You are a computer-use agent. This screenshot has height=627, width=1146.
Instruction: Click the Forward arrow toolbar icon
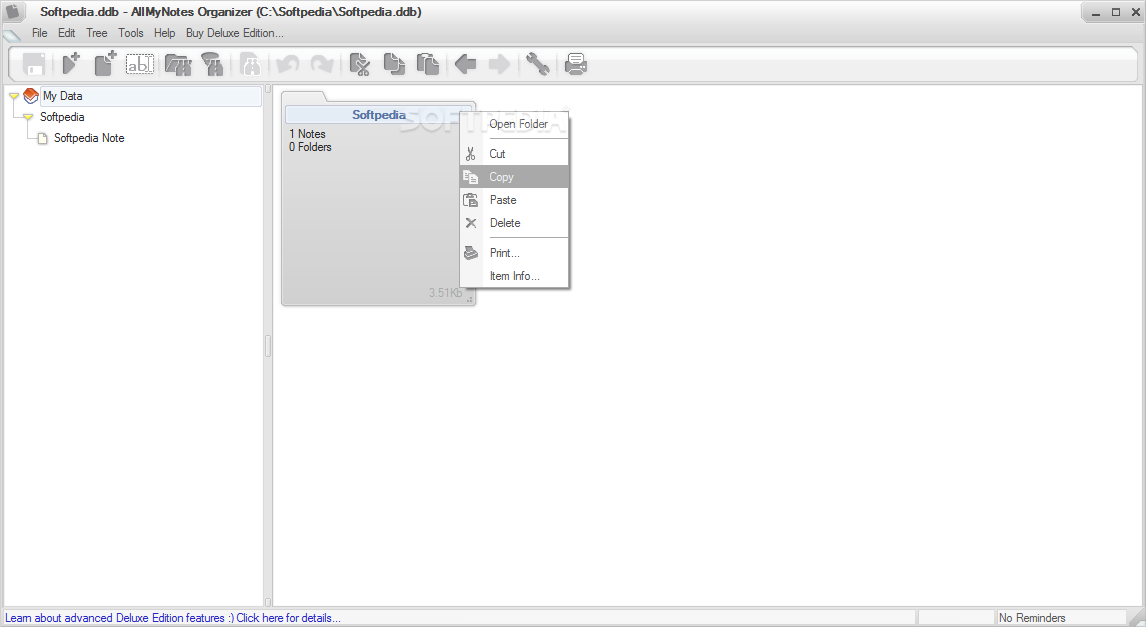click(500, 64)
